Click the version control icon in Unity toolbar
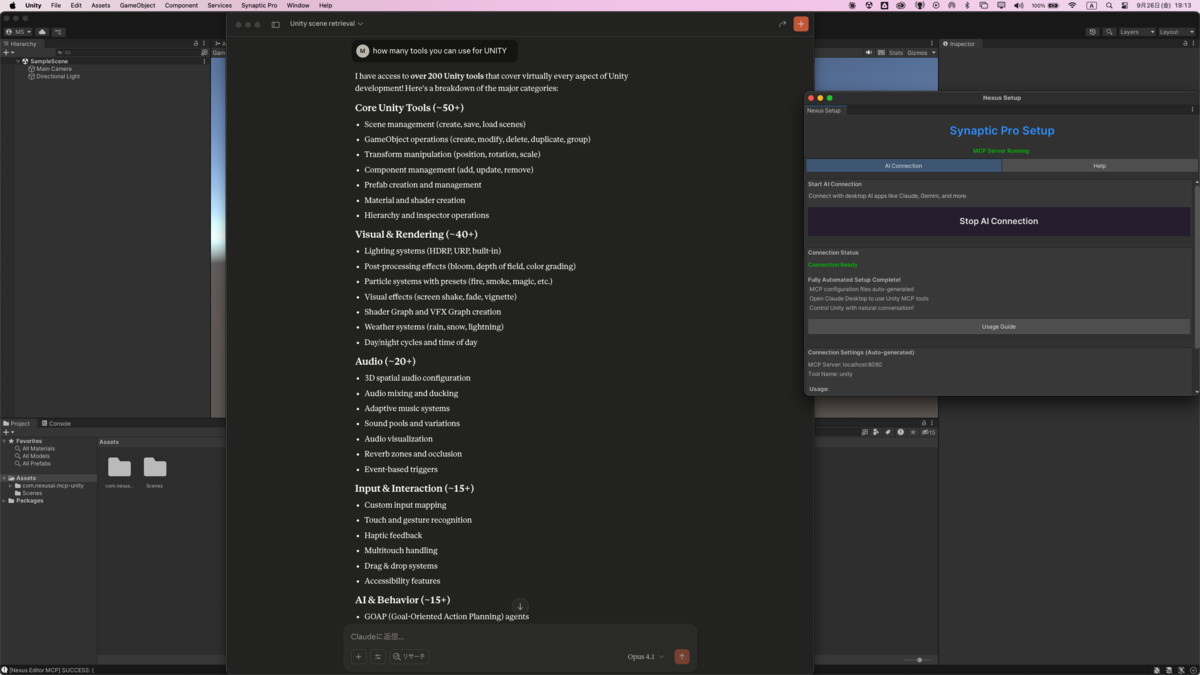 [57, 32]
